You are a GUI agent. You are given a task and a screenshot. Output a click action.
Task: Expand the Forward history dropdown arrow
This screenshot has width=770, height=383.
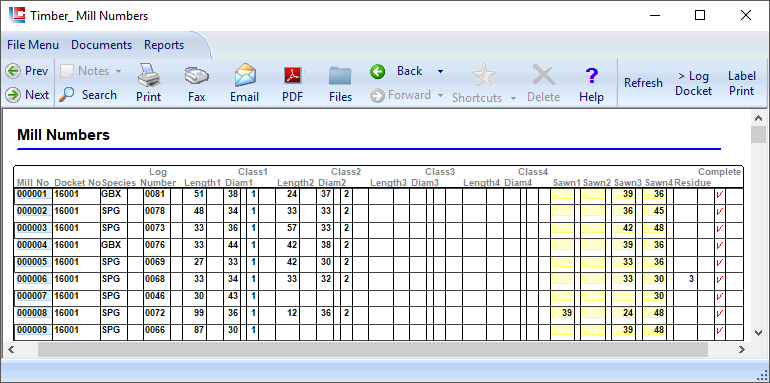tap(440, 95)
